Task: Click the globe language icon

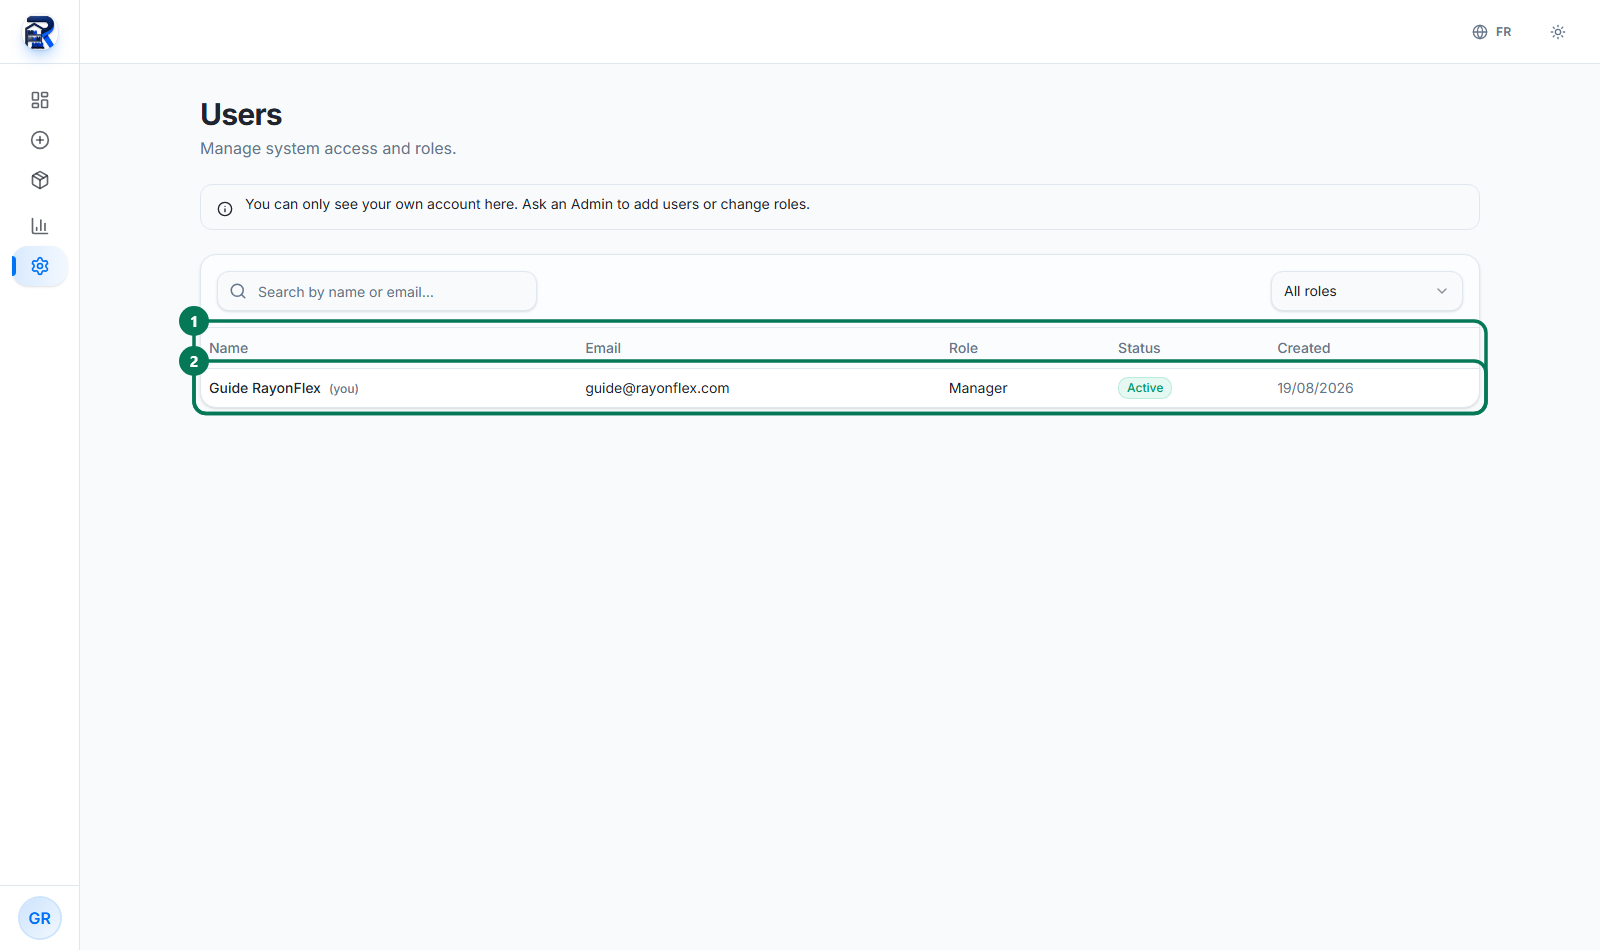Action: coord(1480,32)
